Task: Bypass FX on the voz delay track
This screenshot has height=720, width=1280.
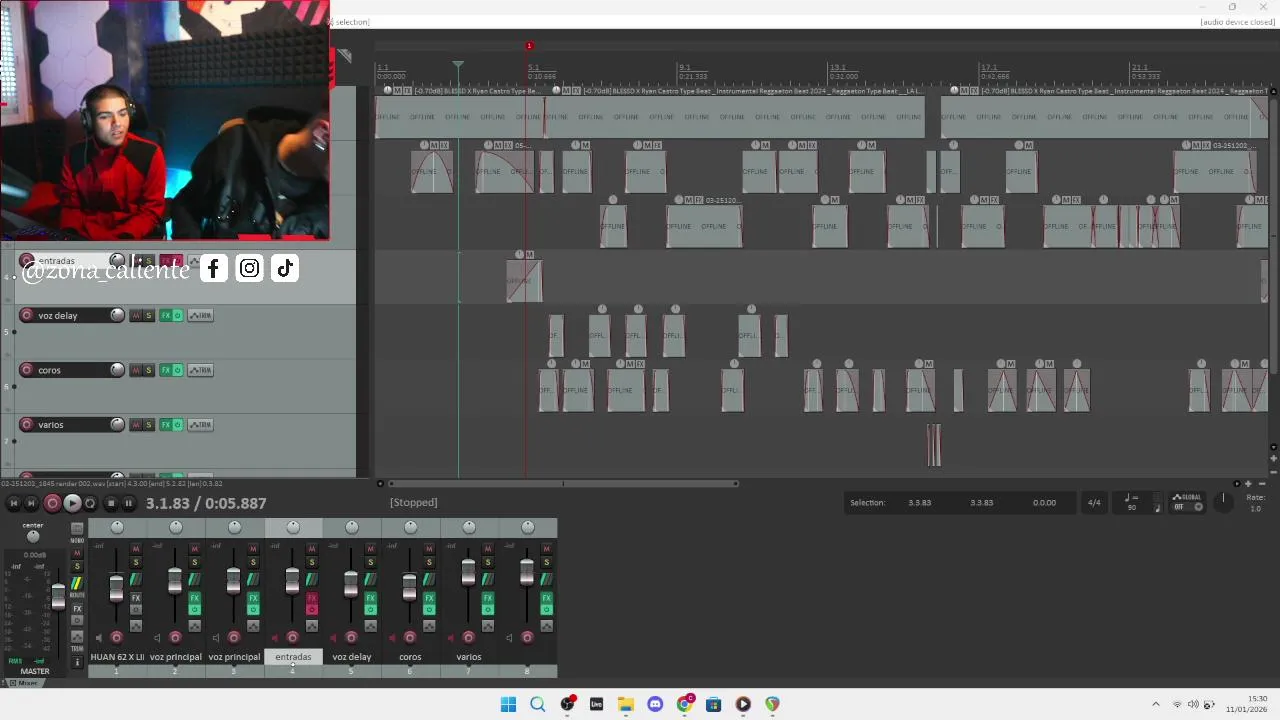Action: point(178,315)
